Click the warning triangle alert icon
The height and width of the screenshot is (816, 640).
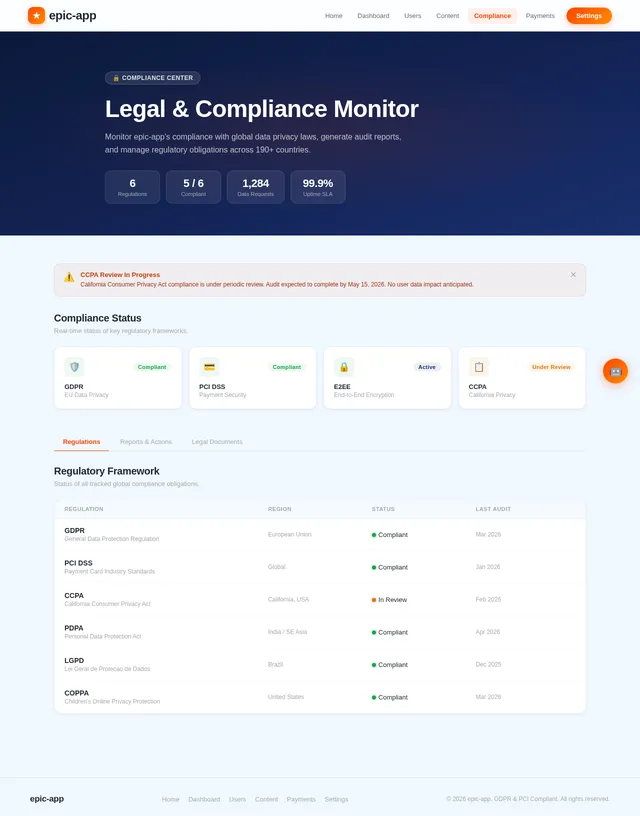pyautogui.click(x=69, y=277)
